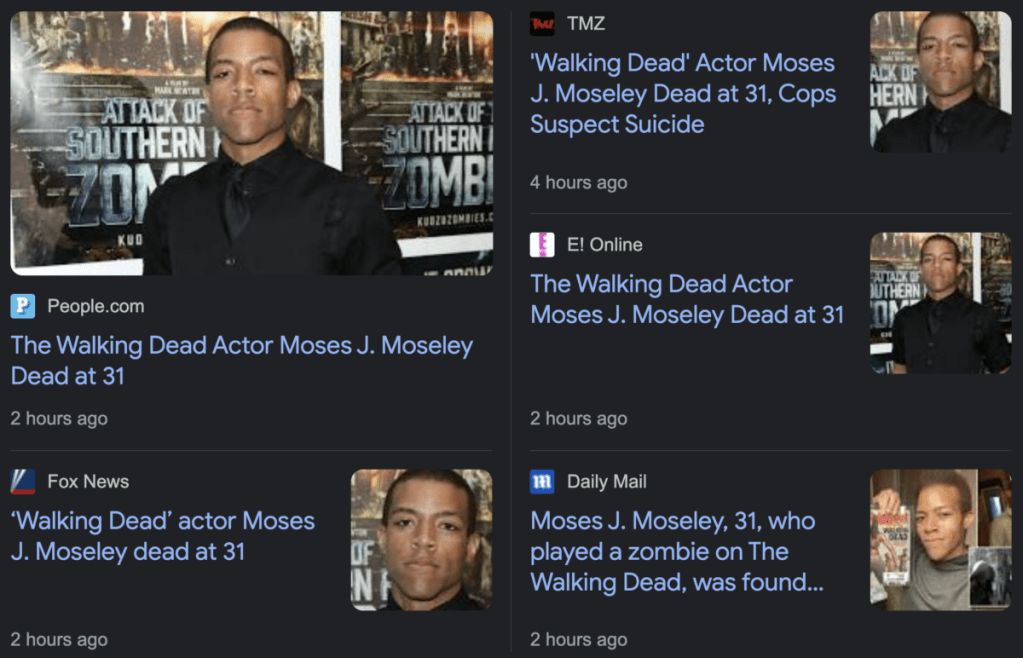This screenshot has height=658, width=1023.
Task: Click the People.com source name
Action: pyautogui.click(x=96, y=306)
